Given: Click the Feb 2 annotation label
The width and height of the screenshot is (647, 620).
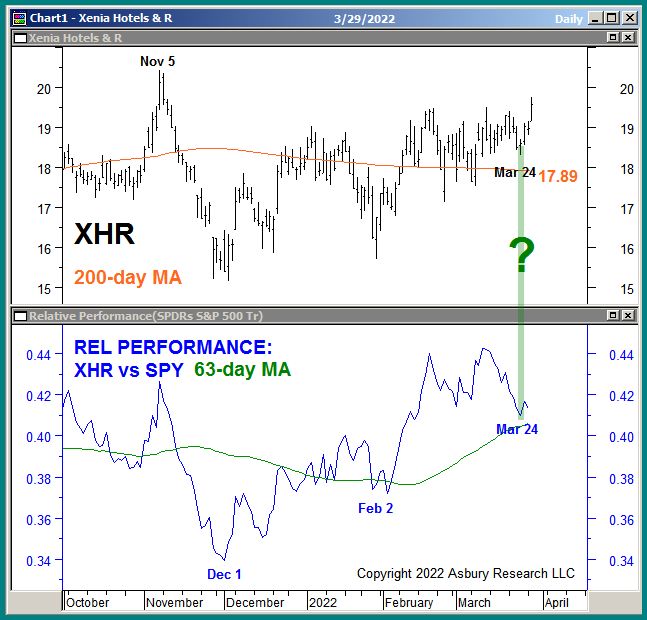Looking at the screenshot, I should pos(376,508).
